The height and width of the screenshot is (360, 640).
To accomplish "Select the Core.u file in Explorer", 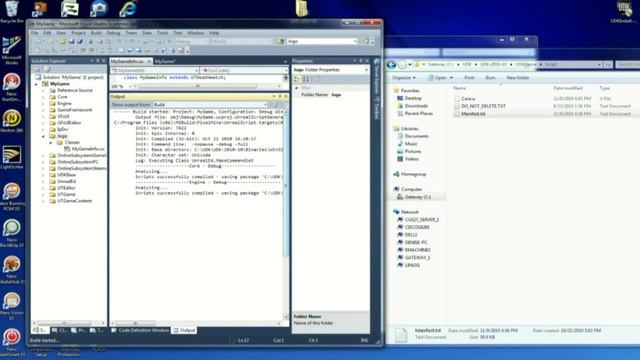I will [468, 98].
